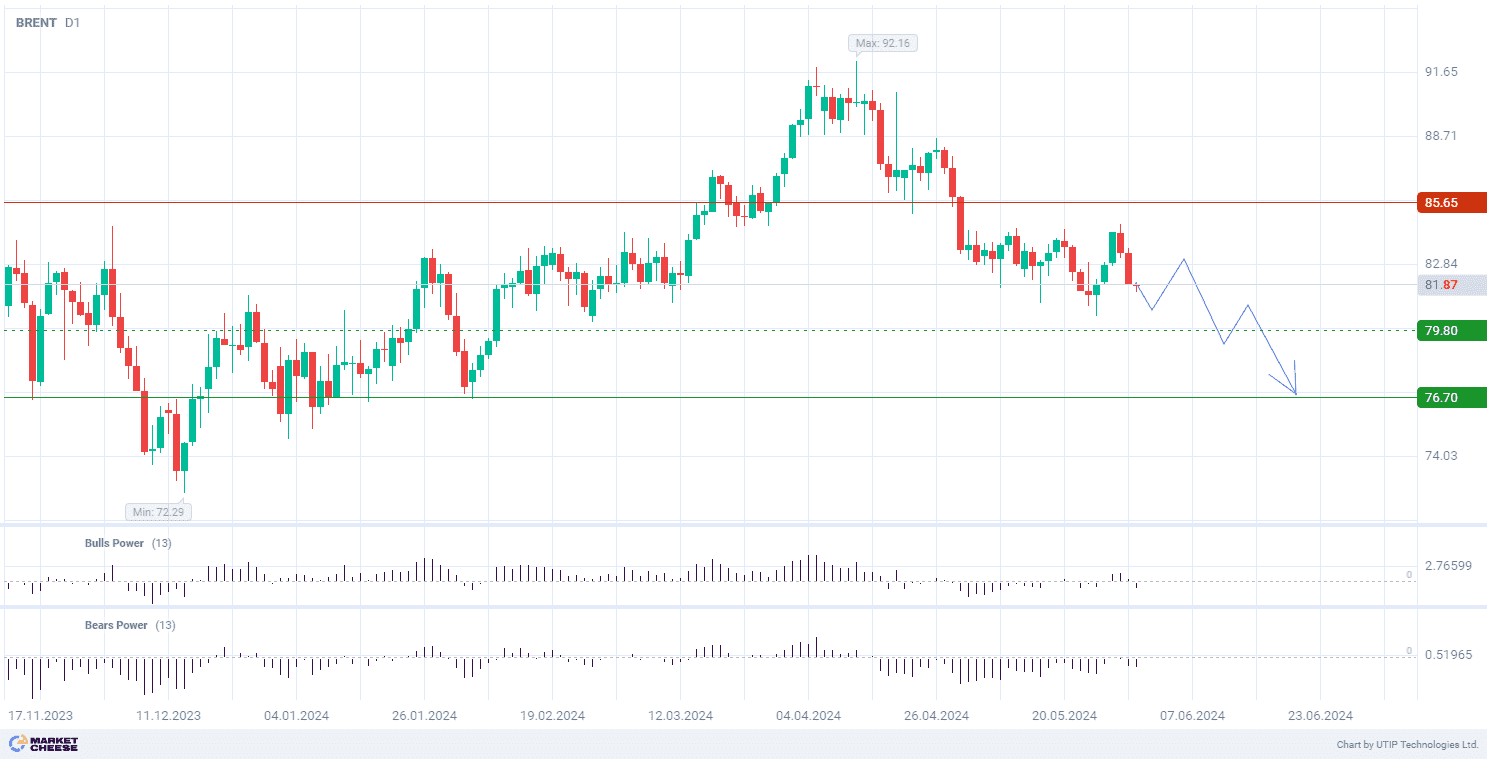Click the Min: 72.29 price marker

pyautogui.click(x=160, y=512)
